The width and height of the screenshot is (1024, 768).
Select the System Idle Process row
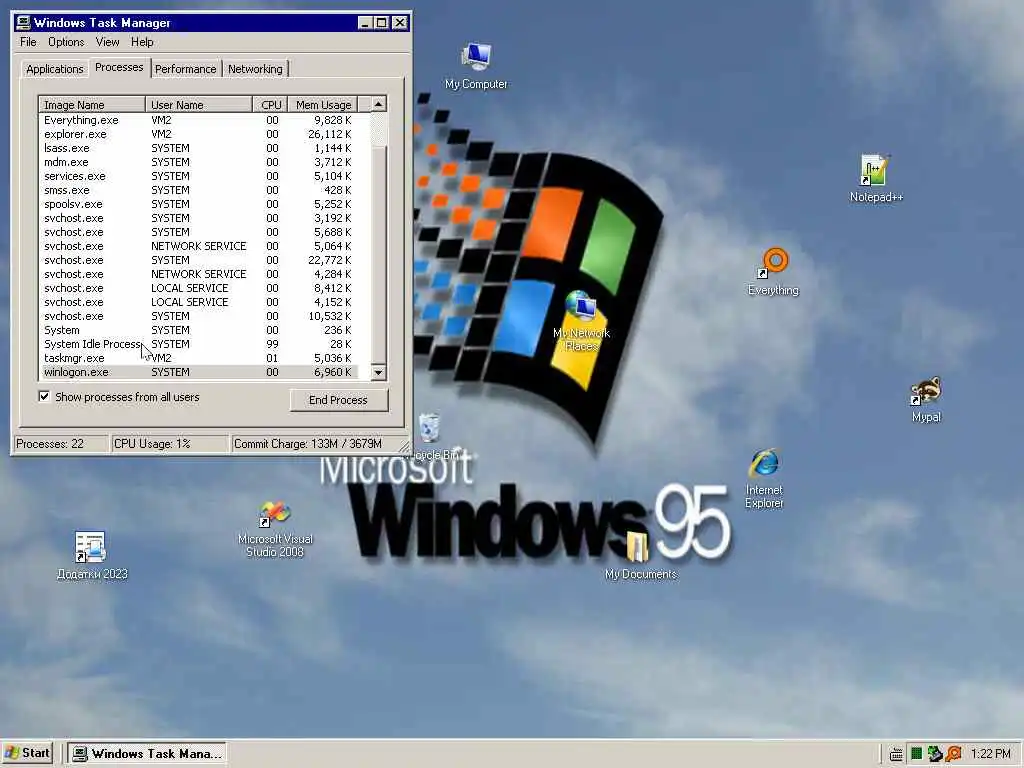pos(199,344)
